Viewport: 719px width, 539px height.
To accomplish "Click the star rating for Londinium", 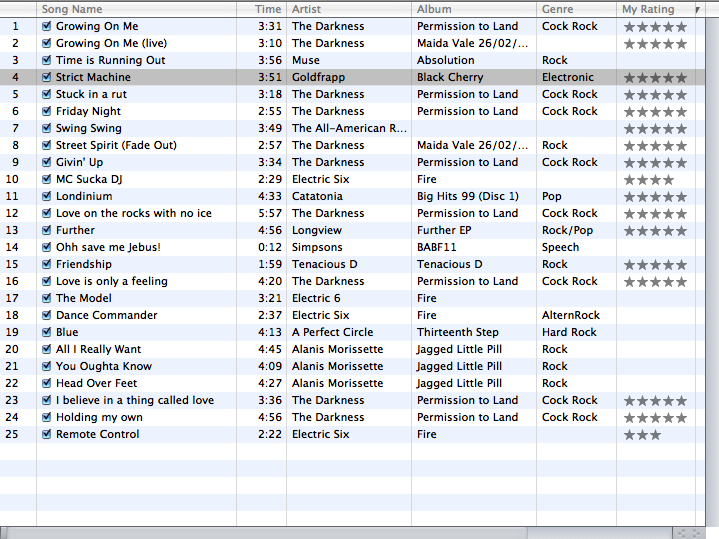I will (655, 197).
